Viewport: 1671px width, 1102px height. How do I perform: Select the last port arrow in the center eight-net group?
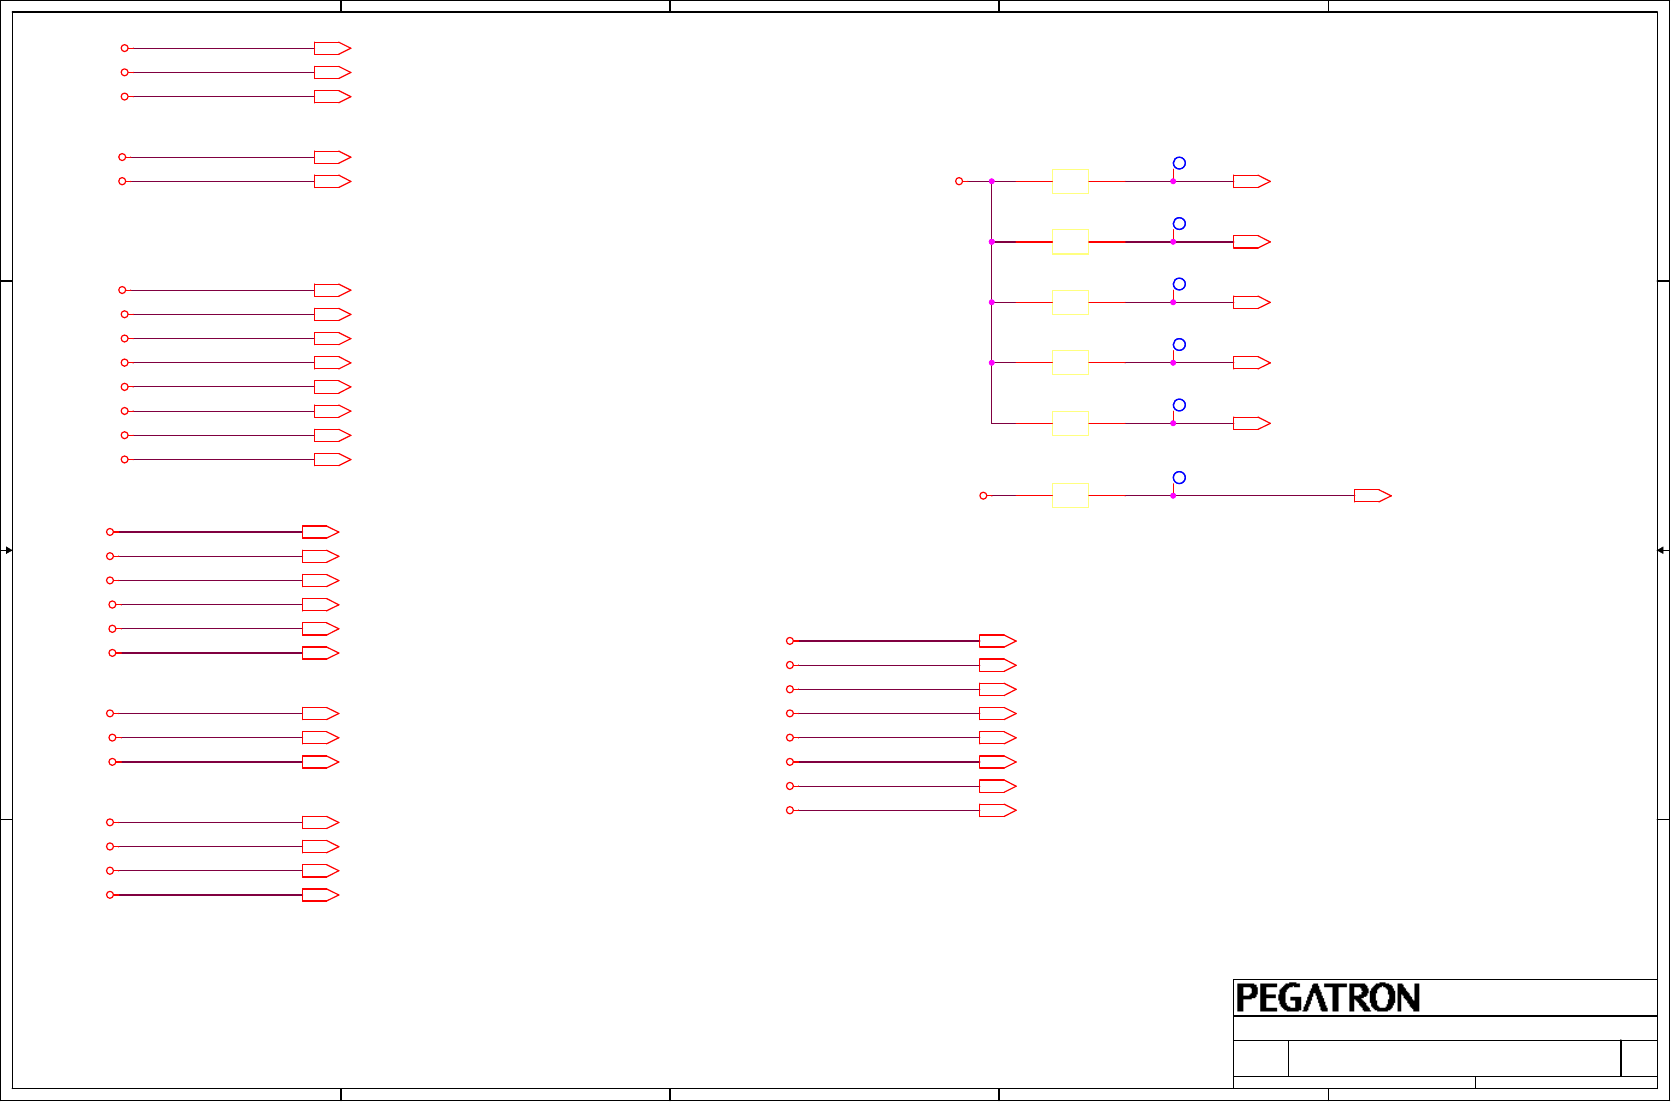pyautogui.click(x=998, y=810)
